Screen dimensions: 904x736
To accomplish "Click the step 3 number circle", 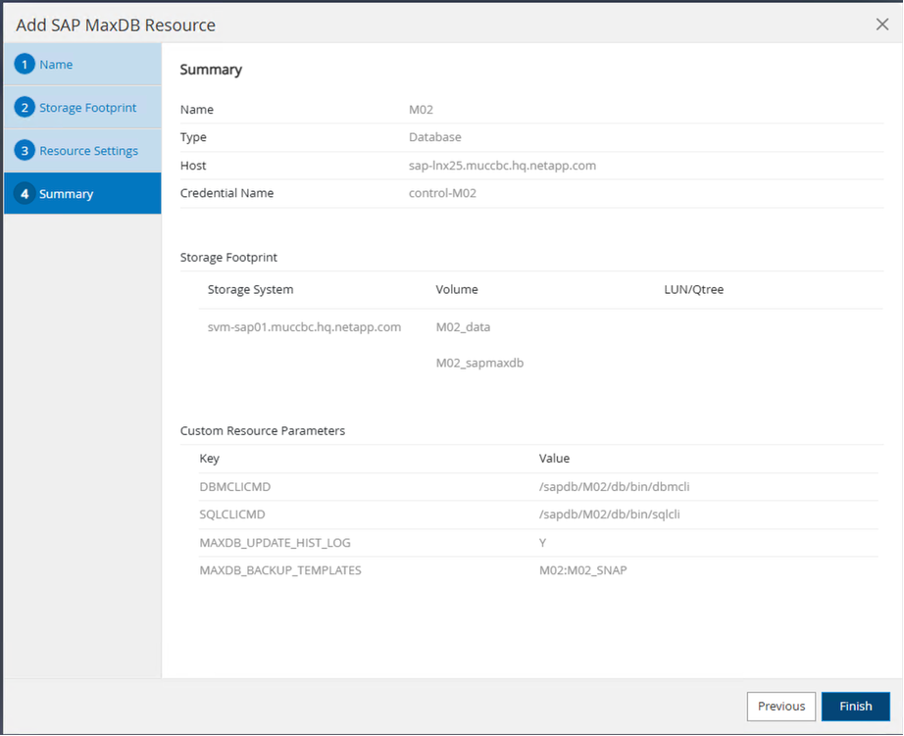I will click(x=25, y=151).
